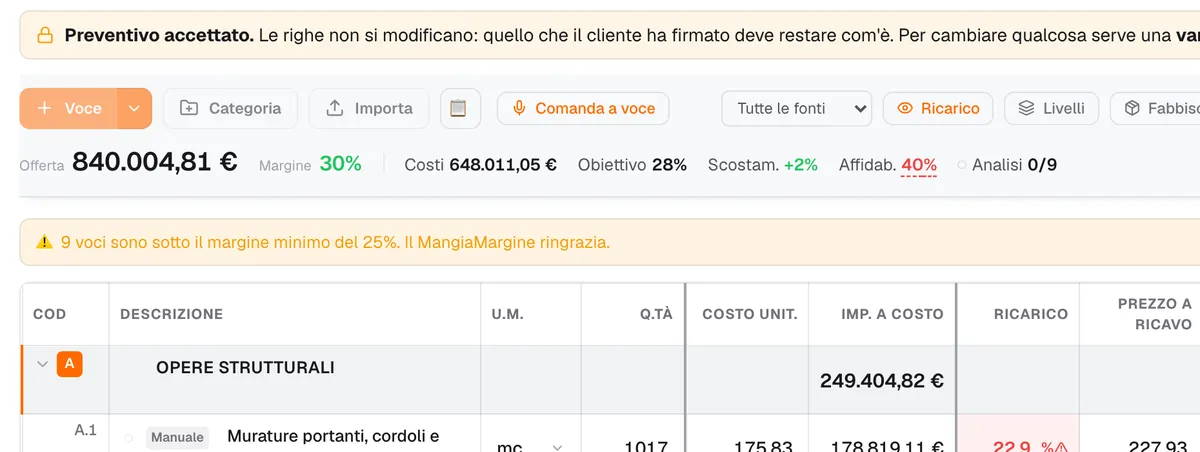Click the Affidab. 40% indicator
The width and height of the screenshot is (1200, 452).
pos(888,164)
